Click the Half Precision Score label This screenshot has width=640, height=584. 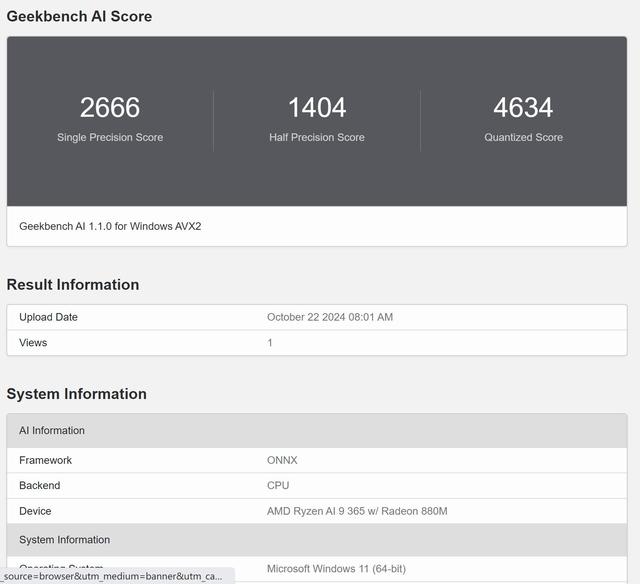click(317, 137)
